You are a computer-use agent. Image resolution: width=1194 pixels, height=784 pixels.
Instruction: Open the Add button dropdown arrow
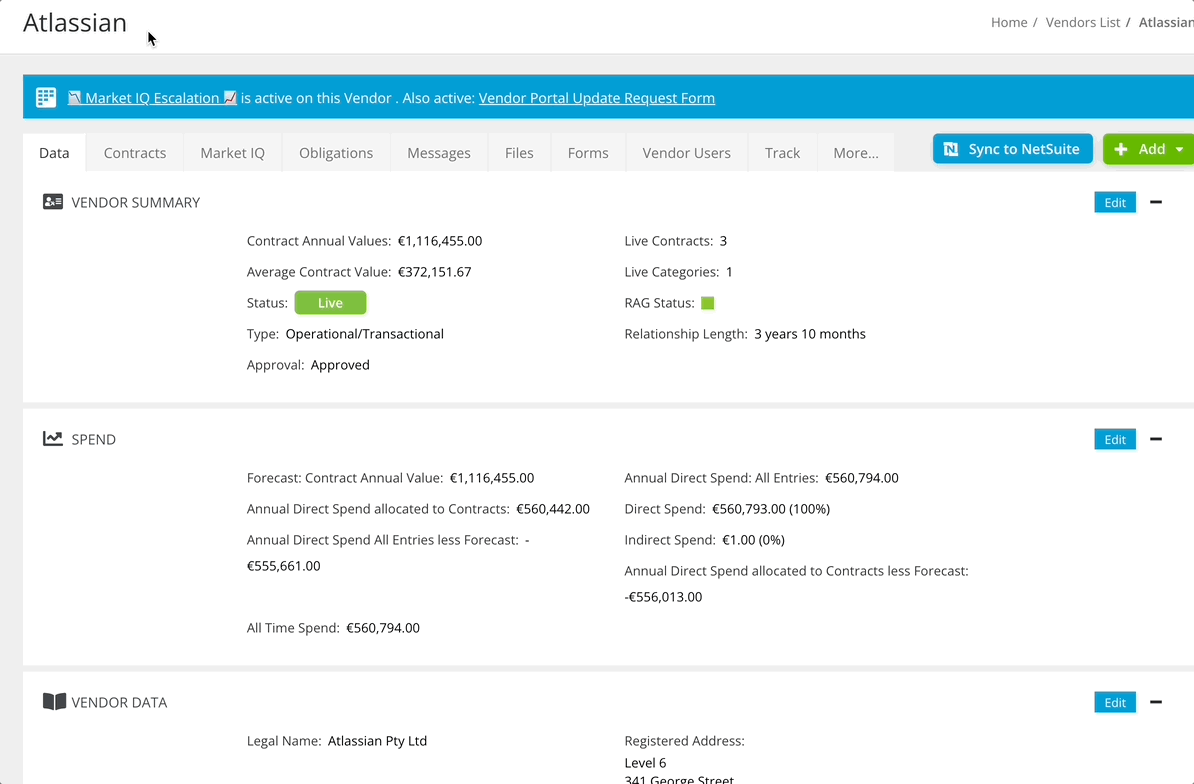click(x=1179, y=149)
